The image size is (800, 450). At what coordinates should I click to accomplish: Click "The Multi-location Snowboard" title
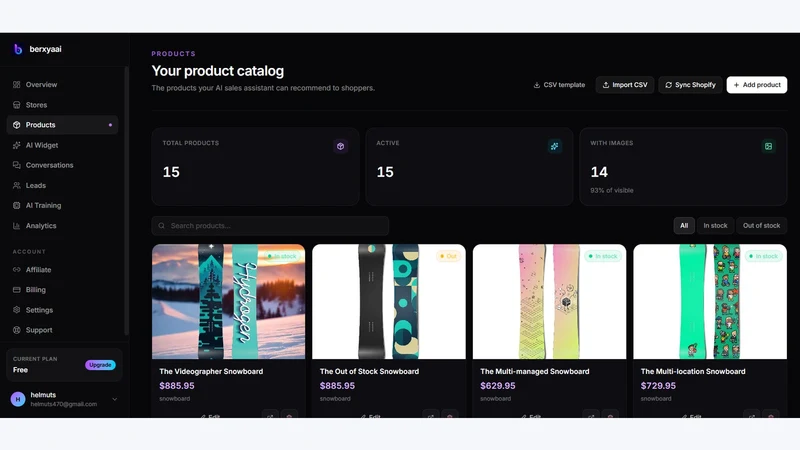(693, 371)
